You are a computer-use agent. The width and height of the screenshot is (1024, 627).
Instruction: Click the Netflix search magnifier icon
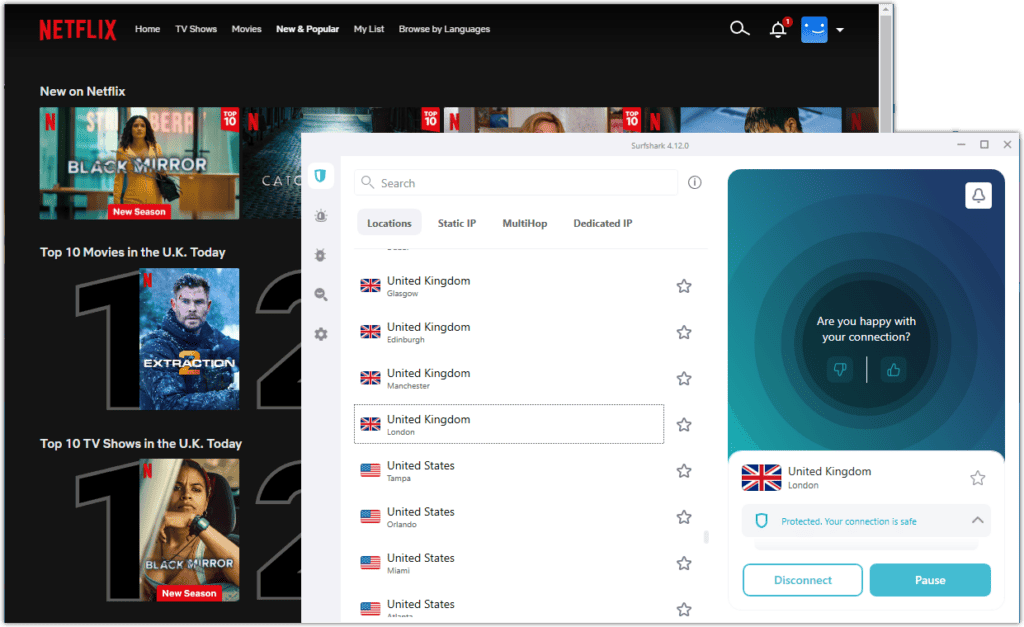[x=739, y=29]
